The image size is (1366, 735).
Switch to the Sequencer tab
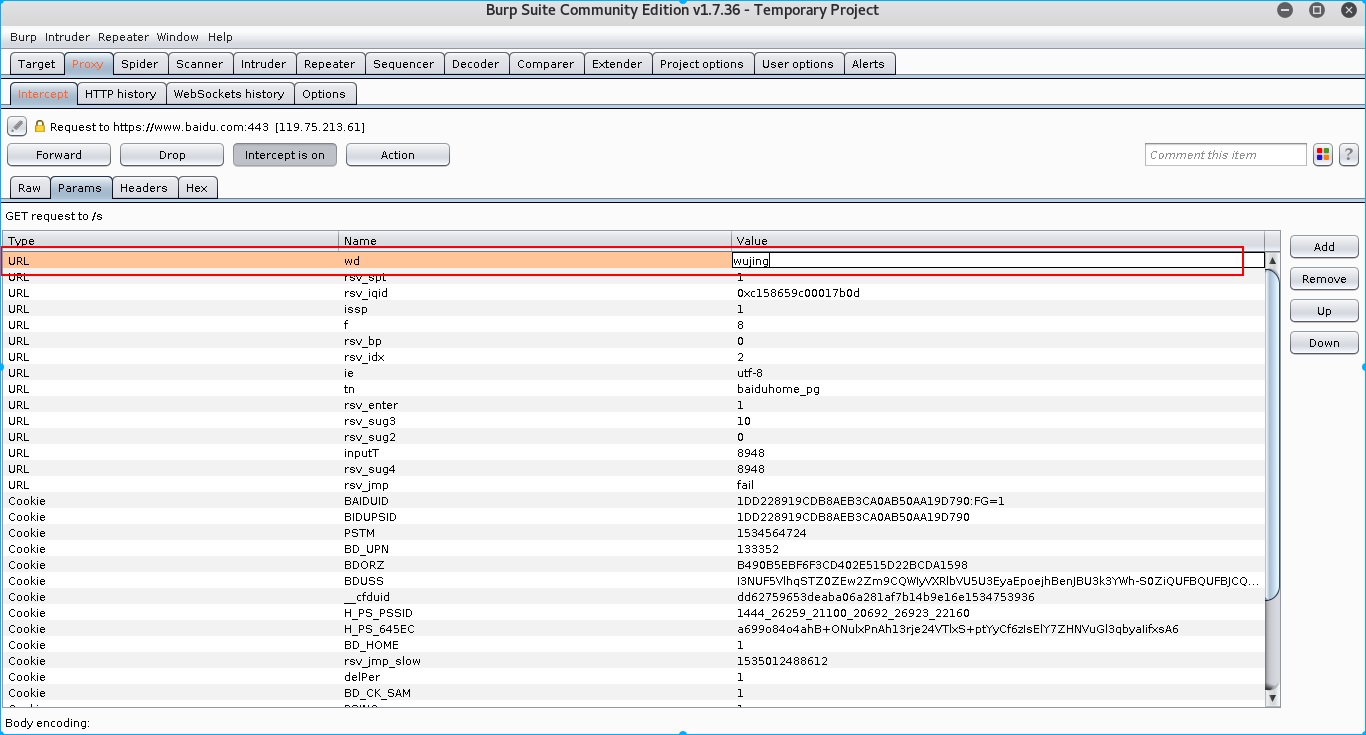pos(404,64)
